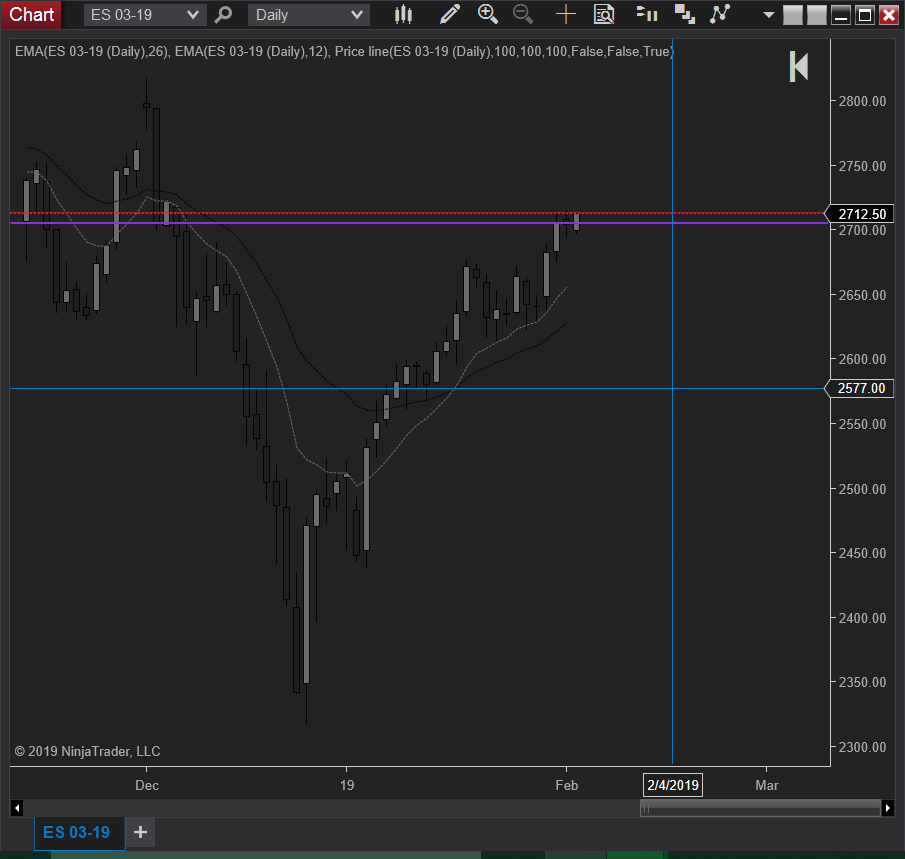Image resolution: width=905 pixels, height=859 pixels.
Task: Click the 2650.00 price axis label
Action: 862,296
